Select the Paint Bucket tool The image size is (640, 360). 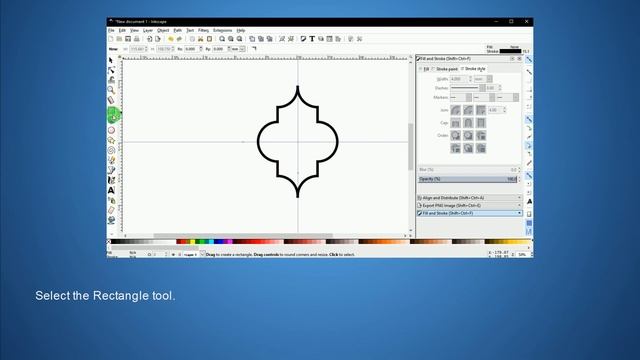pos(111,220)
